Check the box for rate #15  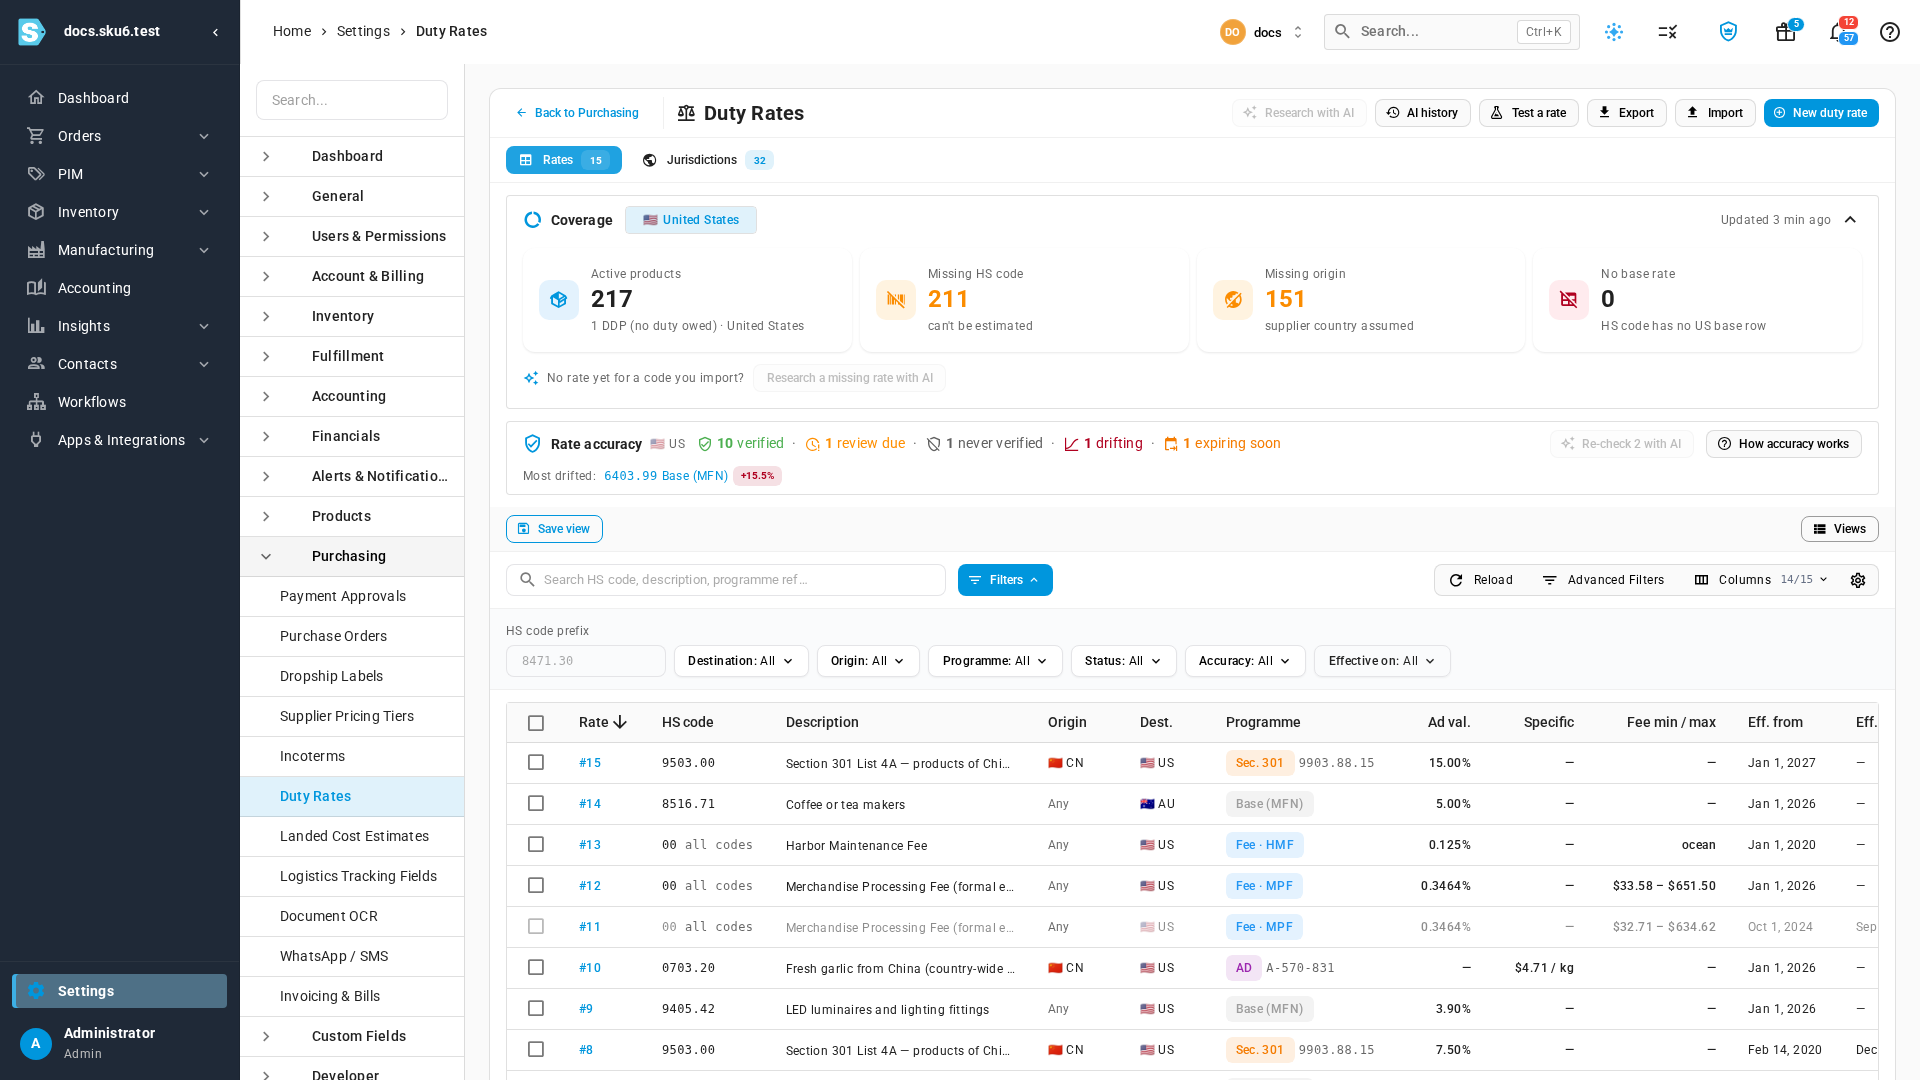coord(536,763)
